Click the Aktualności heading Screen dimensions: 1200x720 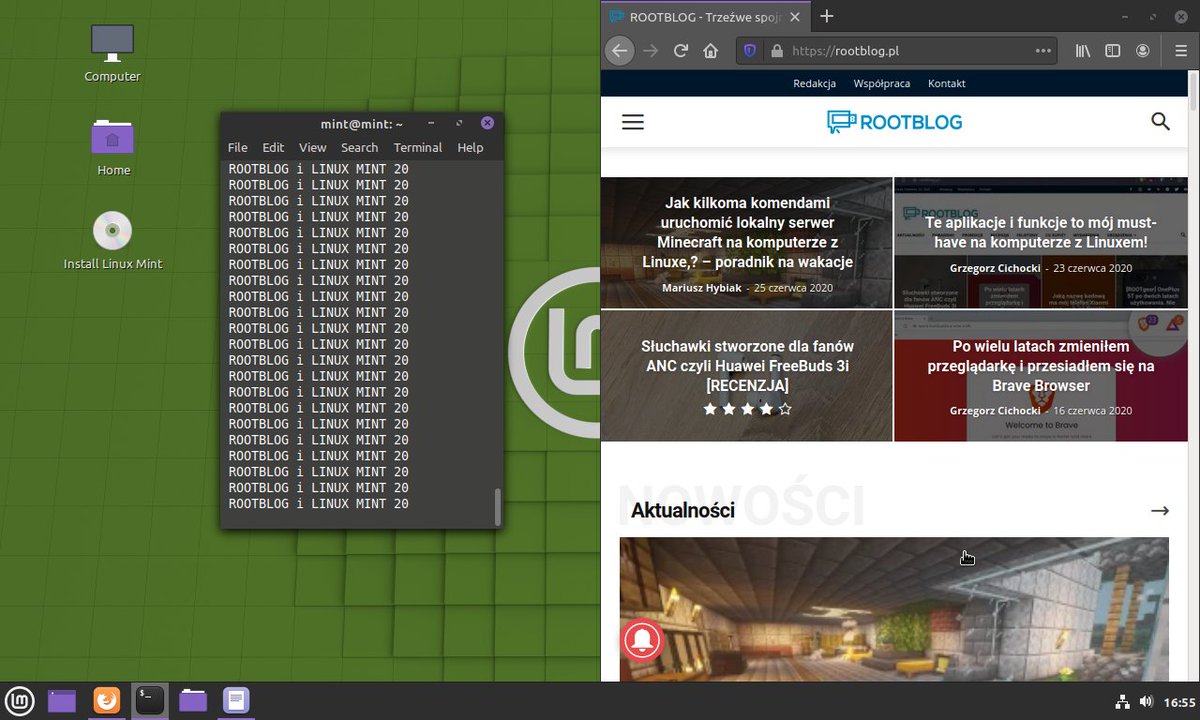click(683, 511)
